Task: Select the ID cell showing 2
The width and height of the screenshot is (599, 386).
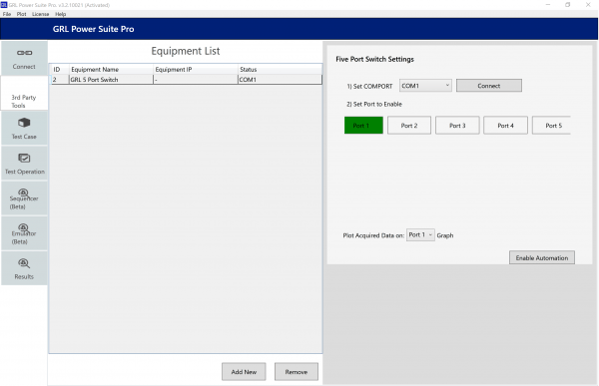Action: pyautogui.click(x=60, y=79)
